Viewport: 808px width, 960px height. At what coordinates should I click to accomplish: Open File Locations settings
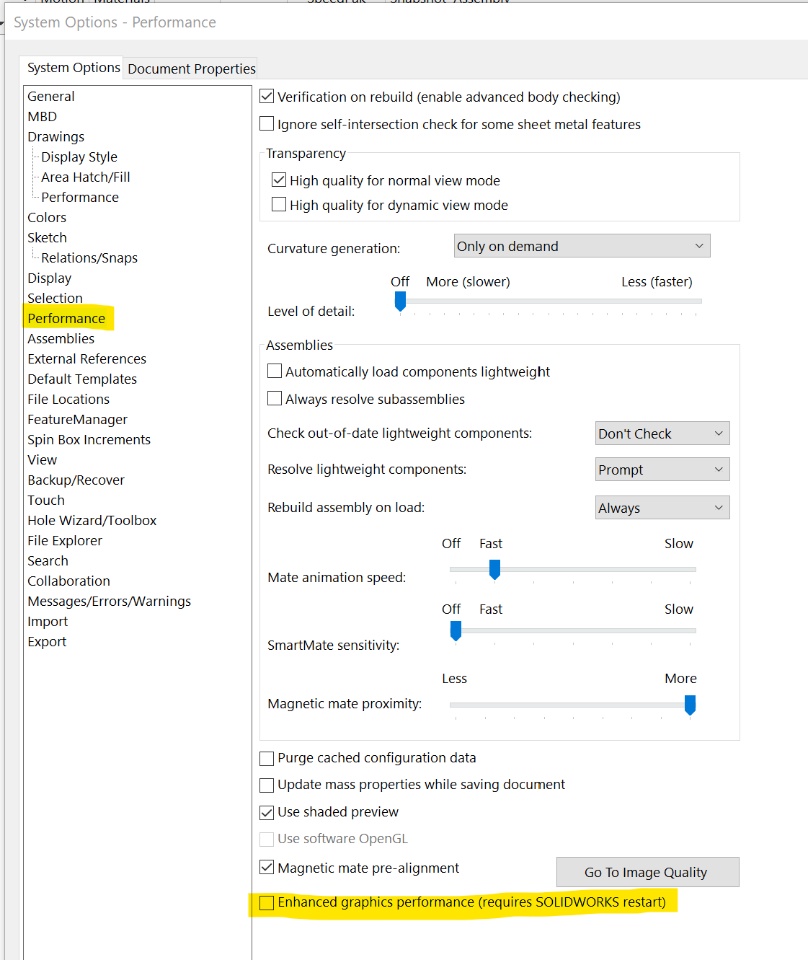(x=69, y=399)
